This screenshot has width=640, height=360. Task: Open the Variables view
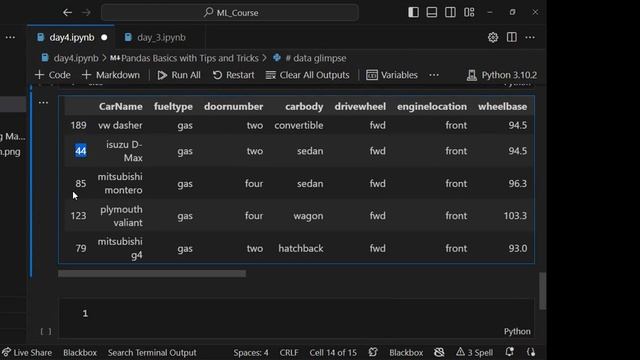point(392,75)
